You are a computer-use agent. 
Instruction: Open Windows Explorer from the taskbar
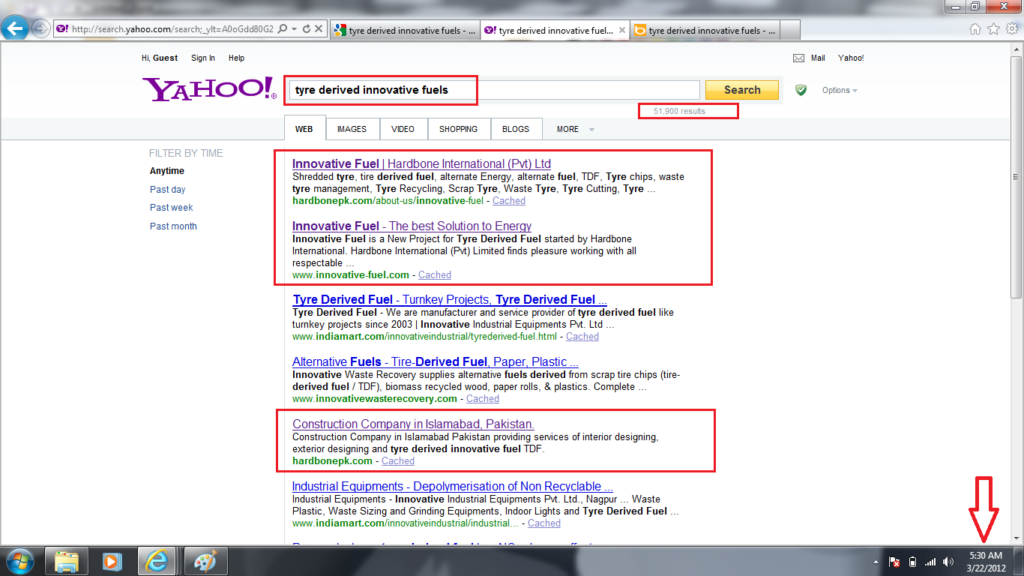coord(67,562)
